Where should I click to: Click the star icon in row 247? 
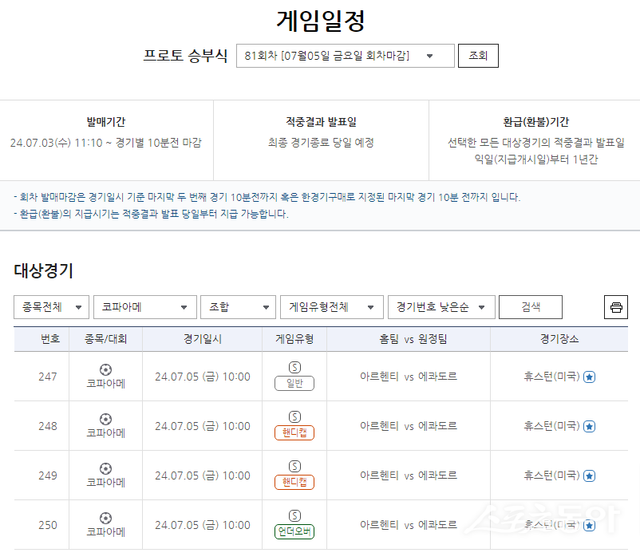tap(589, 377)
